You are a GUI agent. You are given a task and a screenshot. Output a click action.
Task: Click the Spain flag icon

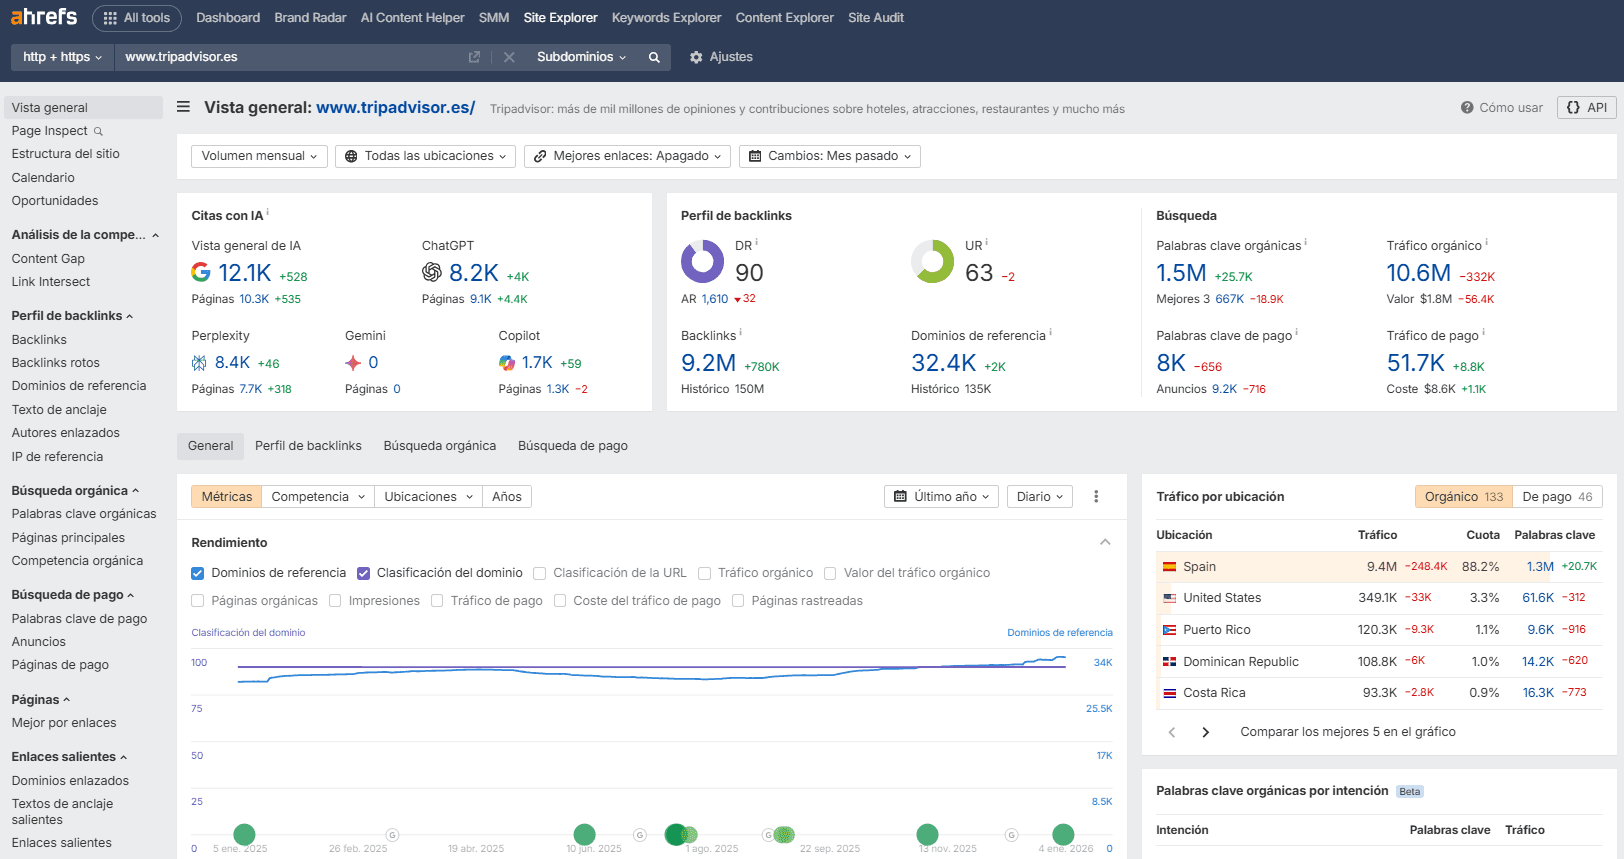[x=1169, y=567]
